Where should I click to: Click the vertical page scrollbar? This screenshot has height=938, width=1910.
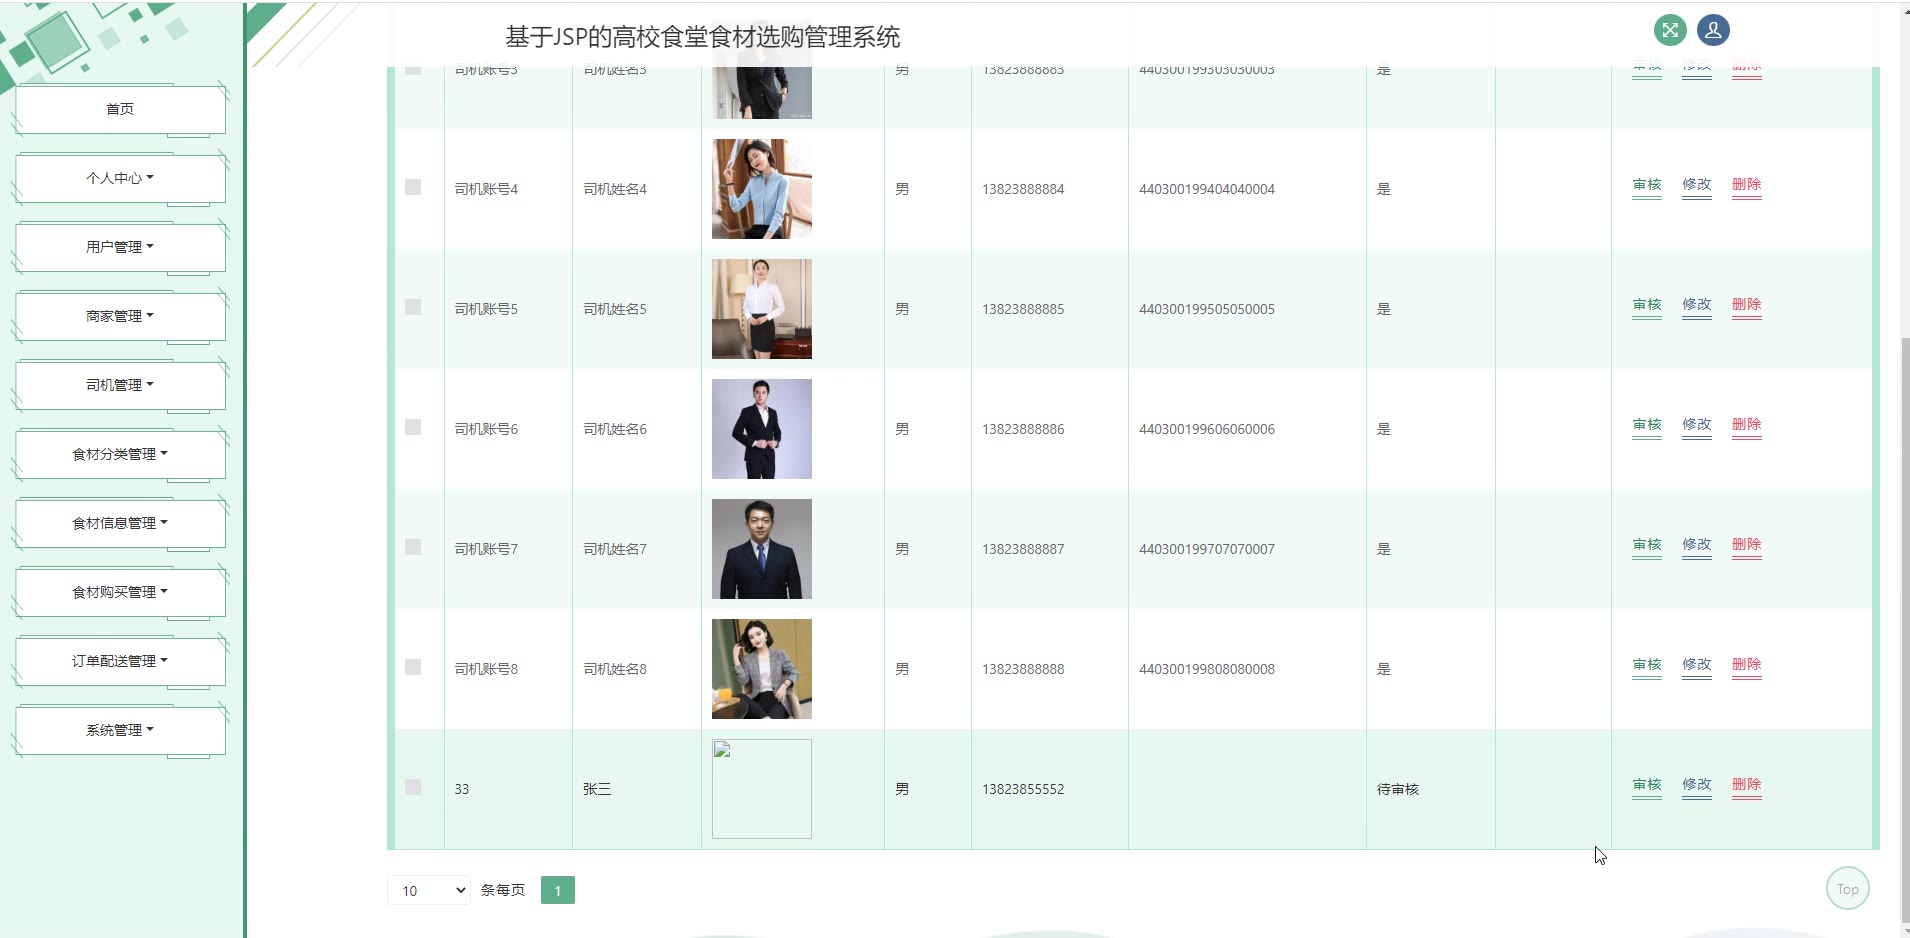pyautogui.click(x=1905, y=630)
